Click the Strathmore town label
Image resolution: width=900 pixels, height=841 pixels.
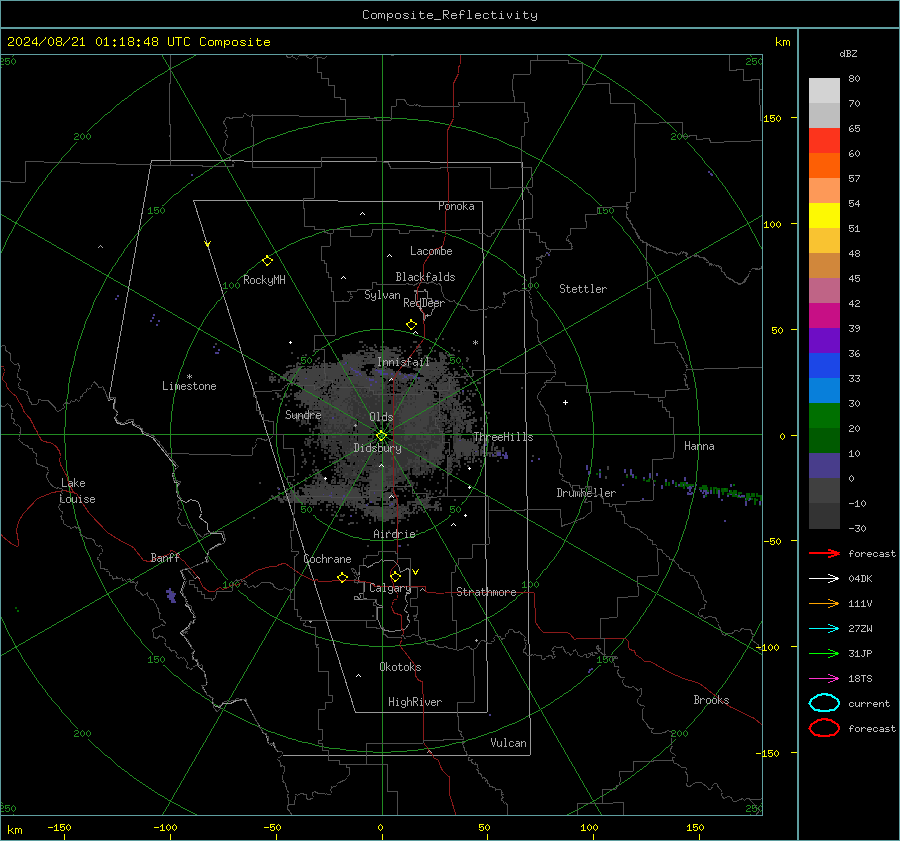pyautogui.click(x=486, y=592)
